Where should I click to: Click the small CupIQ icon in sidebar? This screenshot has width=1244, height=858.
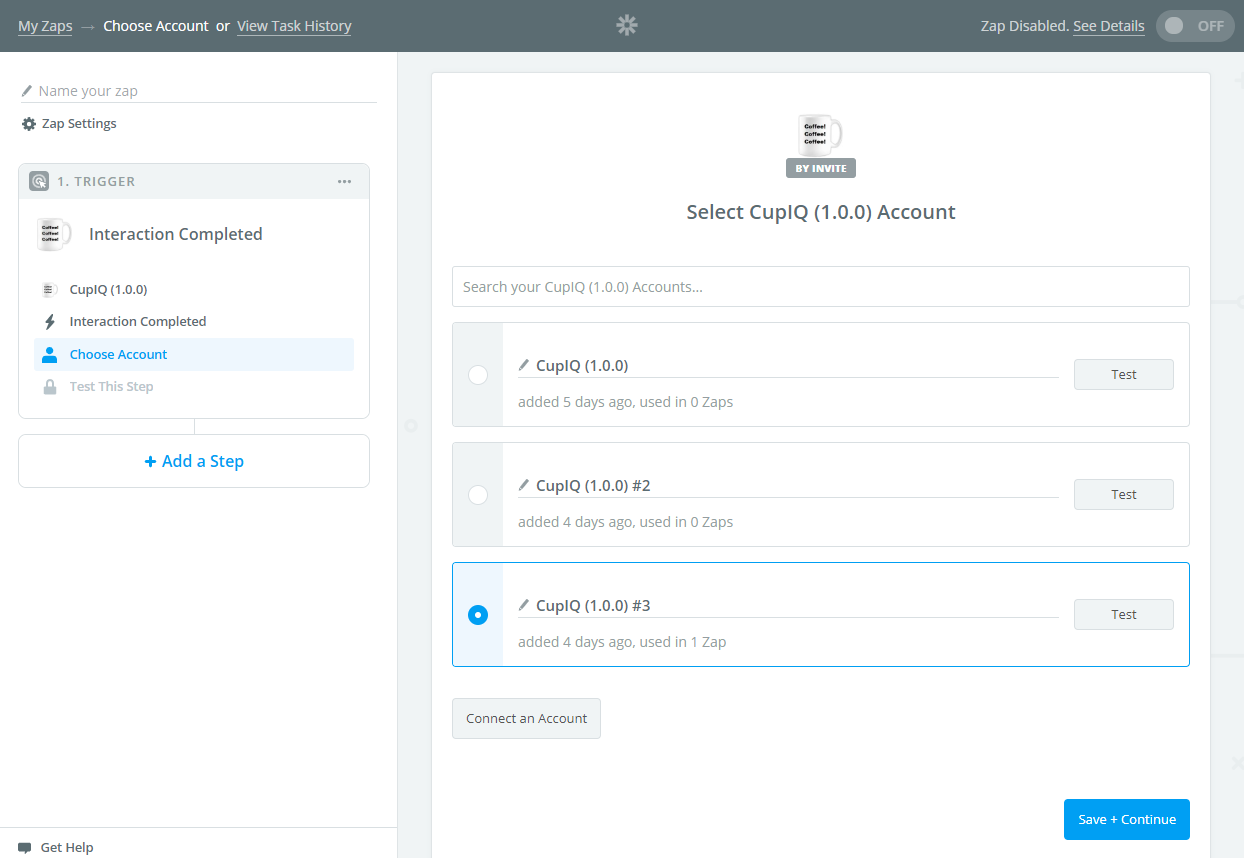tap(49, 290)
